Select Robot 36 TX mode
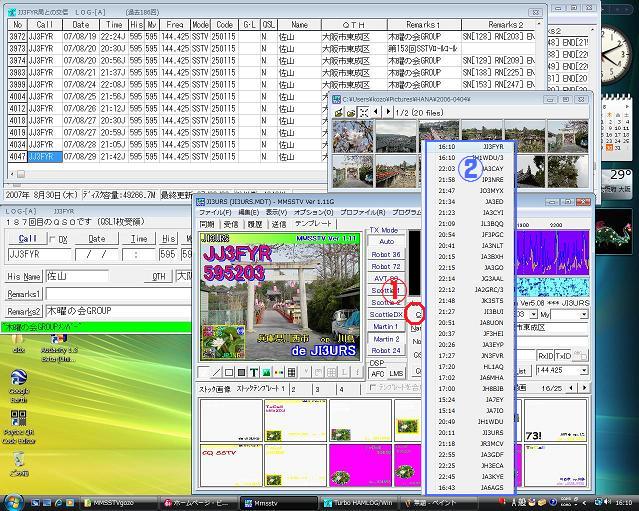Screen dimensions: 639x511 coord(386,254)
